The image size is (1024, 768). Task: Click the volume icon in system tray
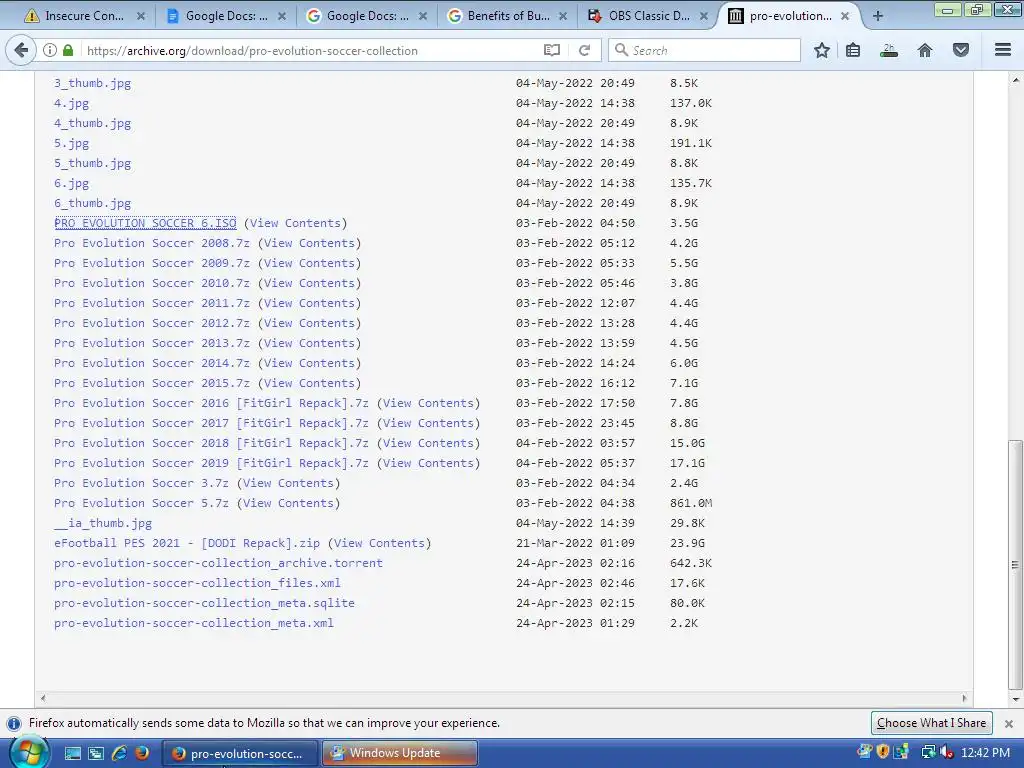(946, 752)
